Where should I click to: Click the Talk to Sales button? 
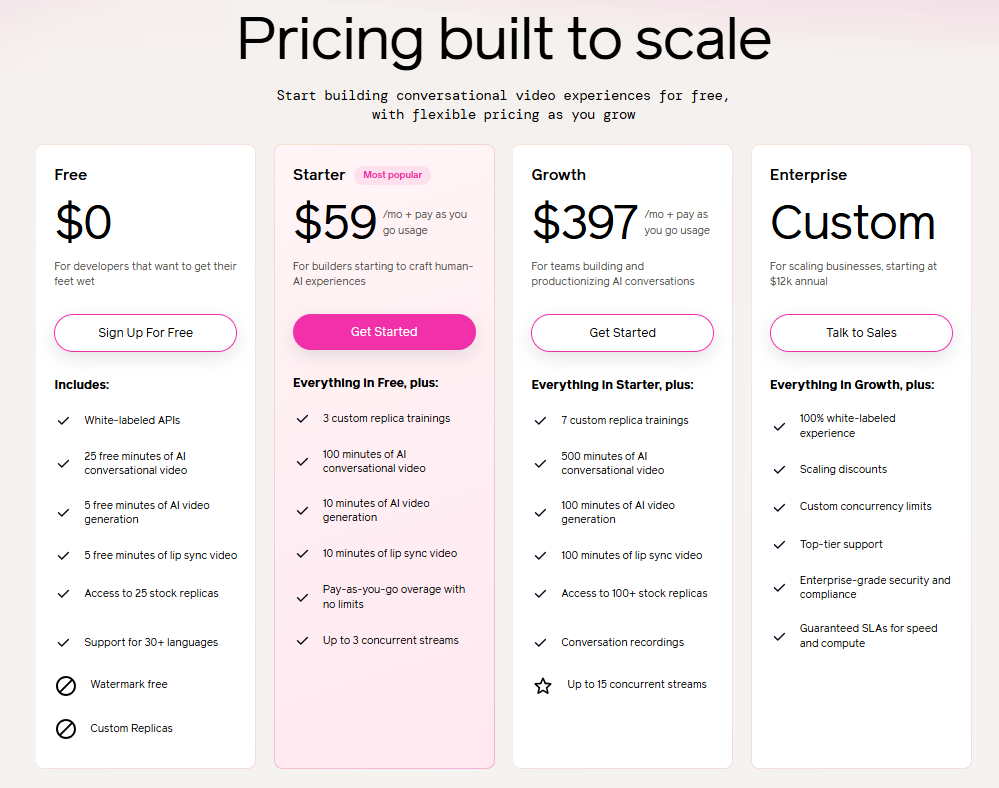coord(861,333)
